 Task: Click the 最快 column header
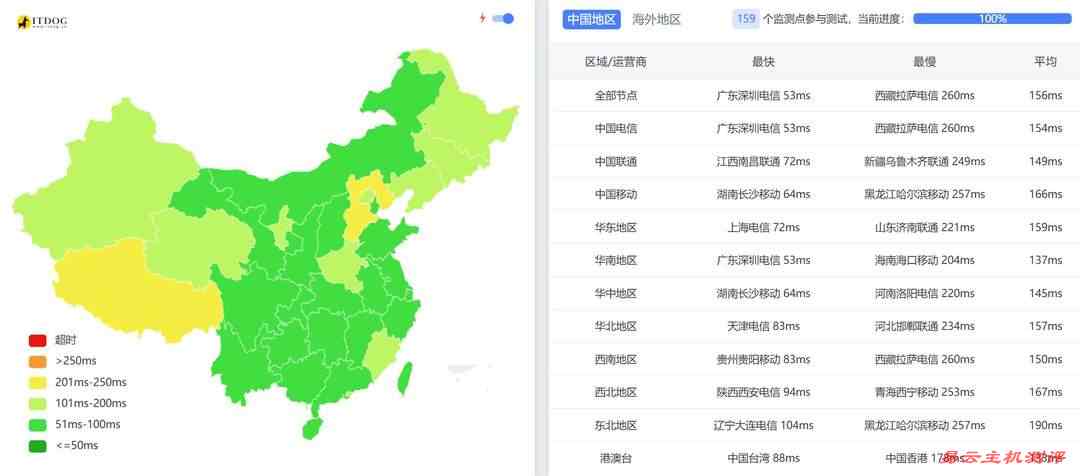(763, 62)
